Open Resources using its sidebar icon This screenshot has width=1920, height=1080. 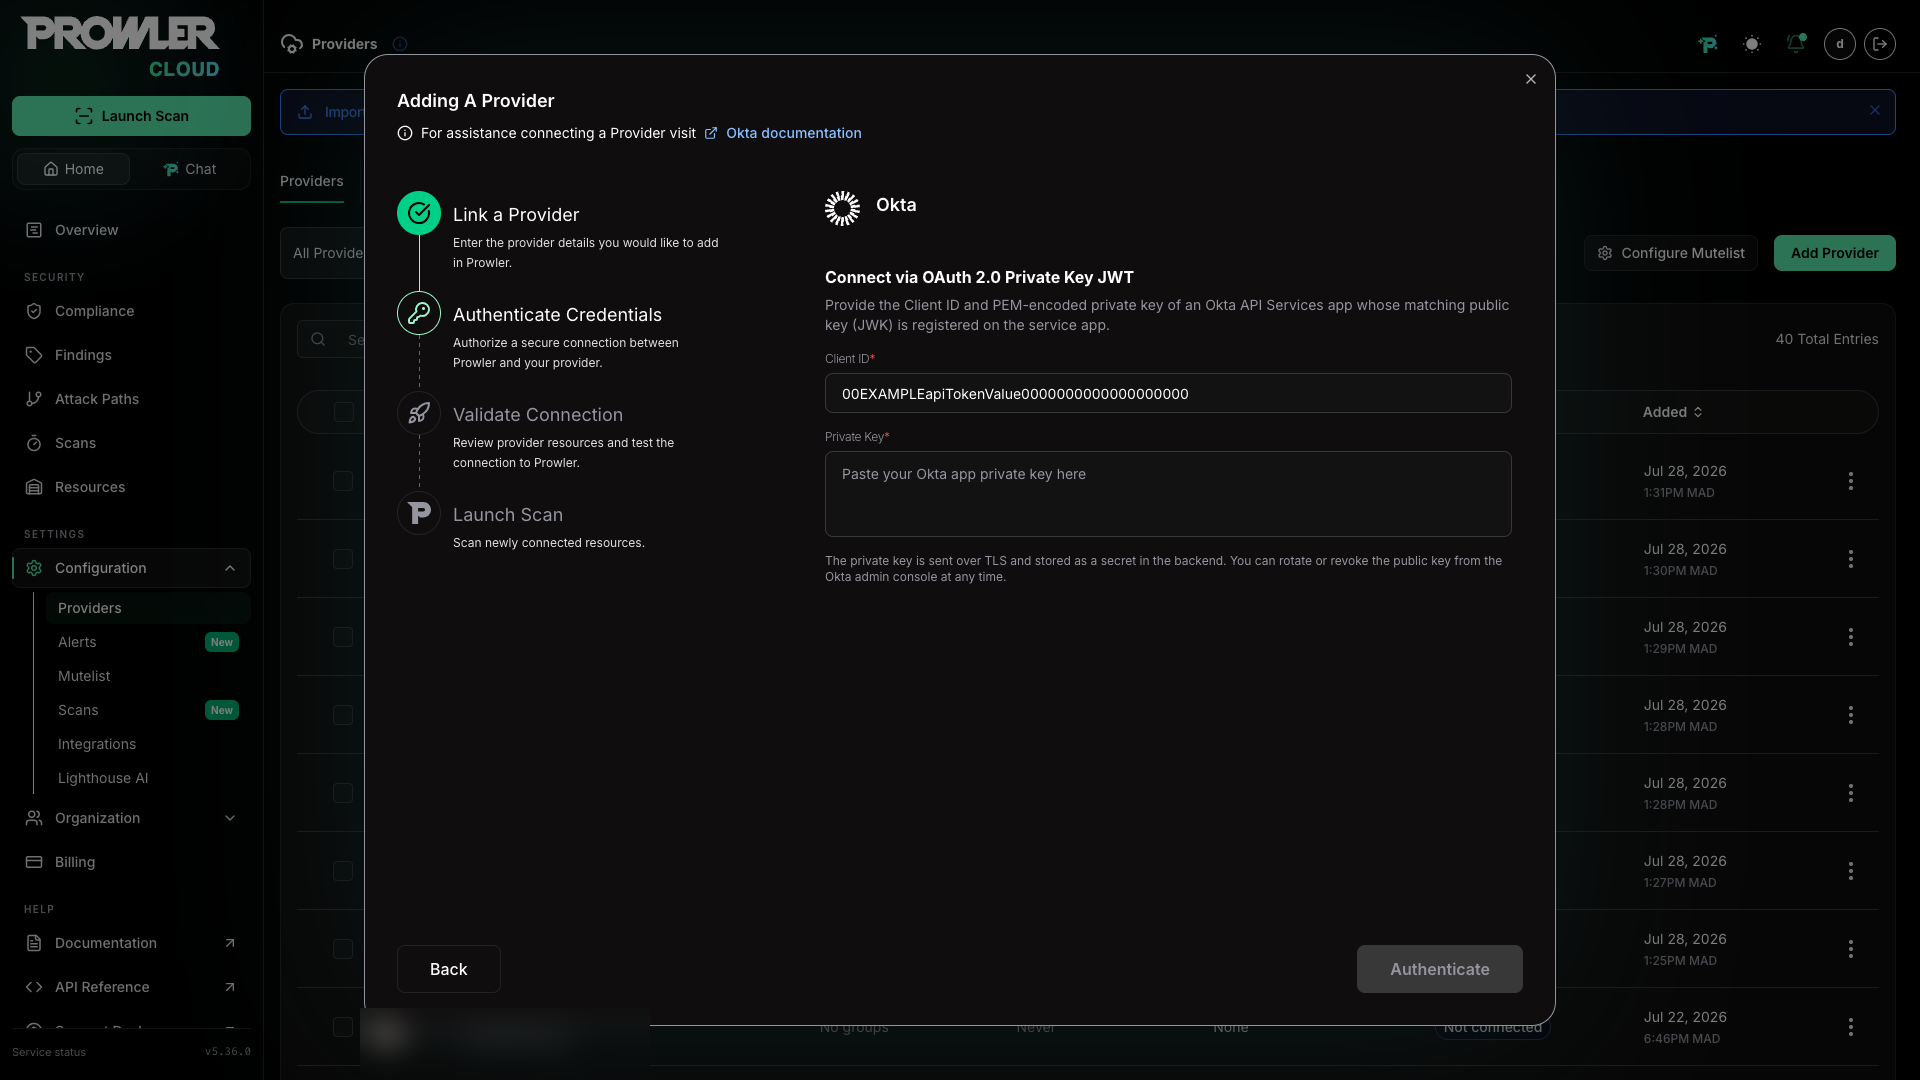tap(34, 487)
